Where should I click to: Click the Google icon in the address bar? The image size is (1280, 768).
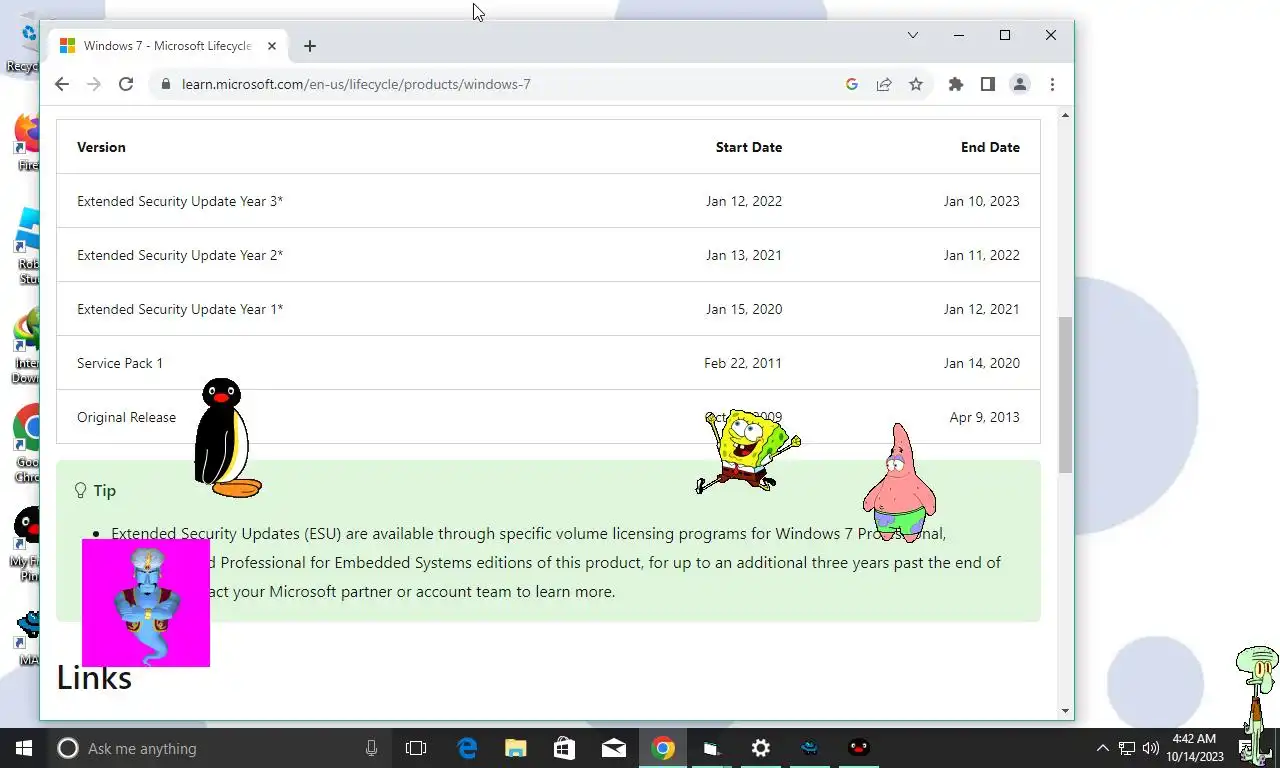852,84
